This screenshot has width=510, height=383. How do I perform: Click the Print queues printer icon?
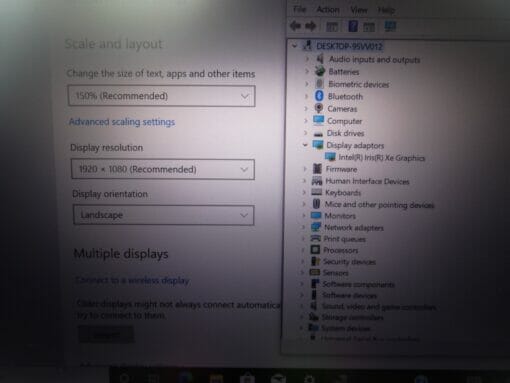tap(315, 239)
